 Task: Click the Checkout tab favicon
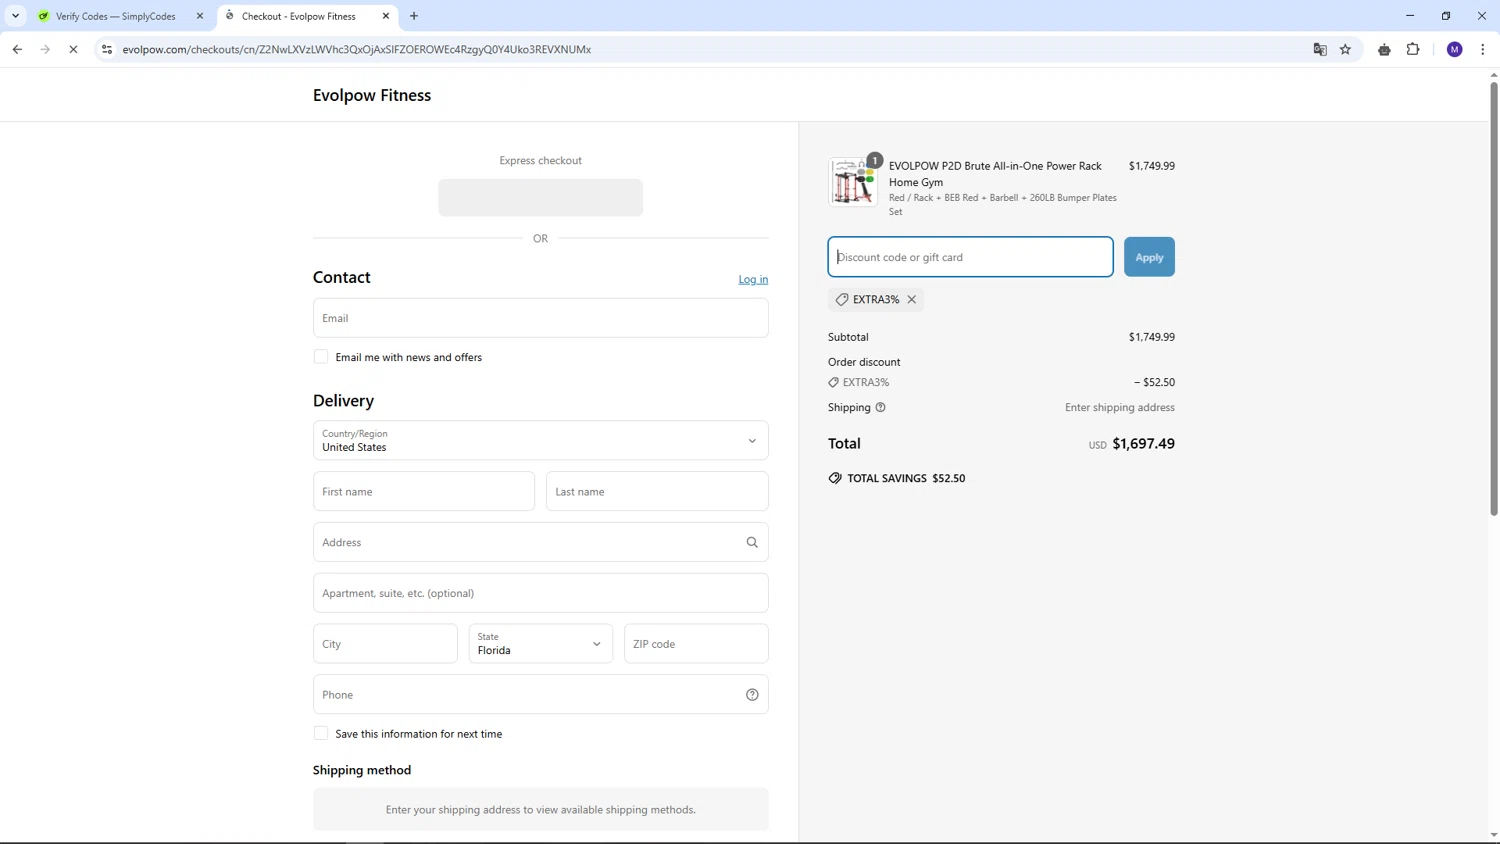click(230, 16)
